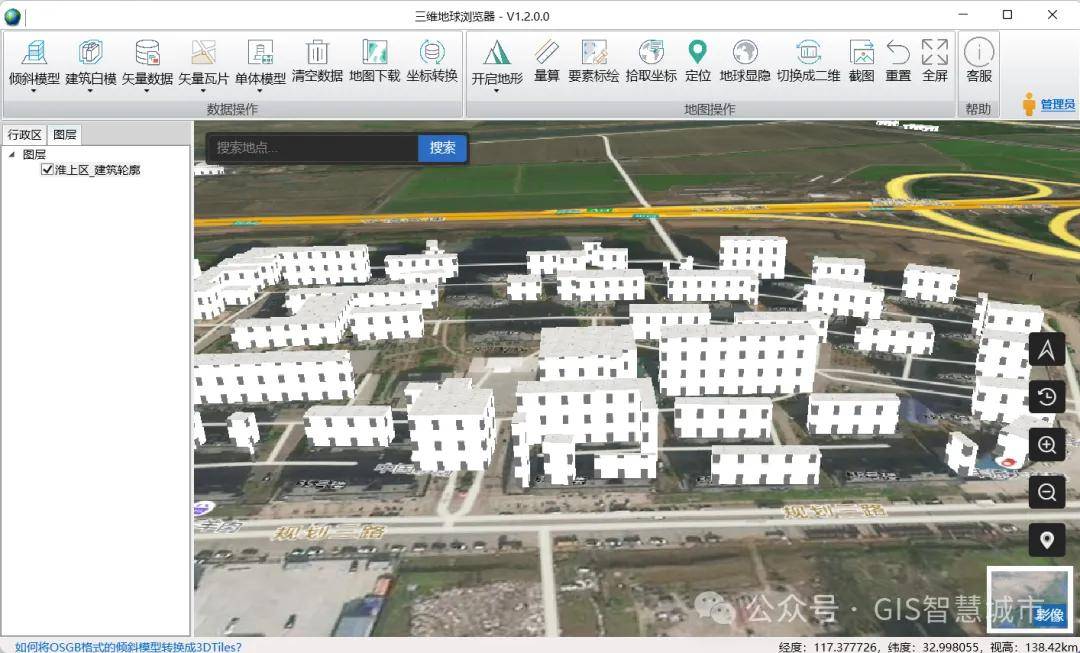
Task: Select the 坐标转换 coordinate conversion tool
Action: coord(432,53)
